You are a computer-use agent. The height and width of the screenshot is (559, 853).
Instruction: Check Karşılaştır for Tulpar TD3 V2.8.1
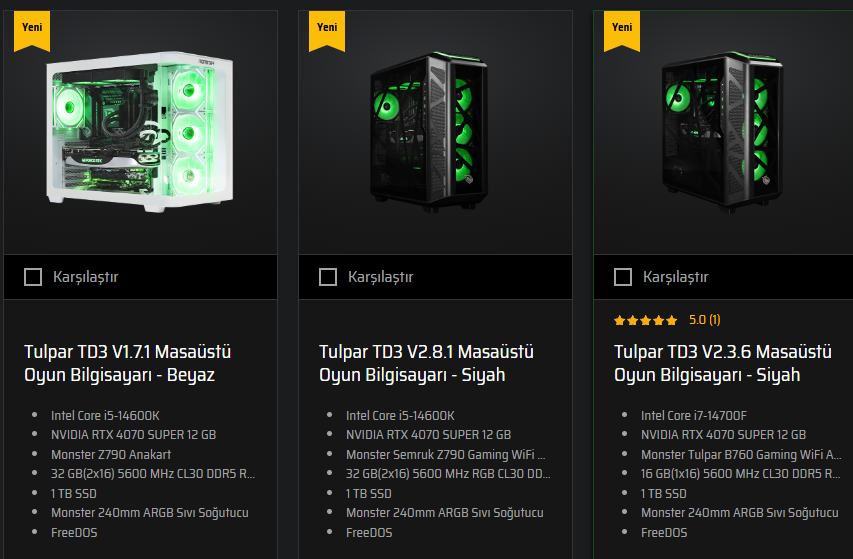(328, 277)
